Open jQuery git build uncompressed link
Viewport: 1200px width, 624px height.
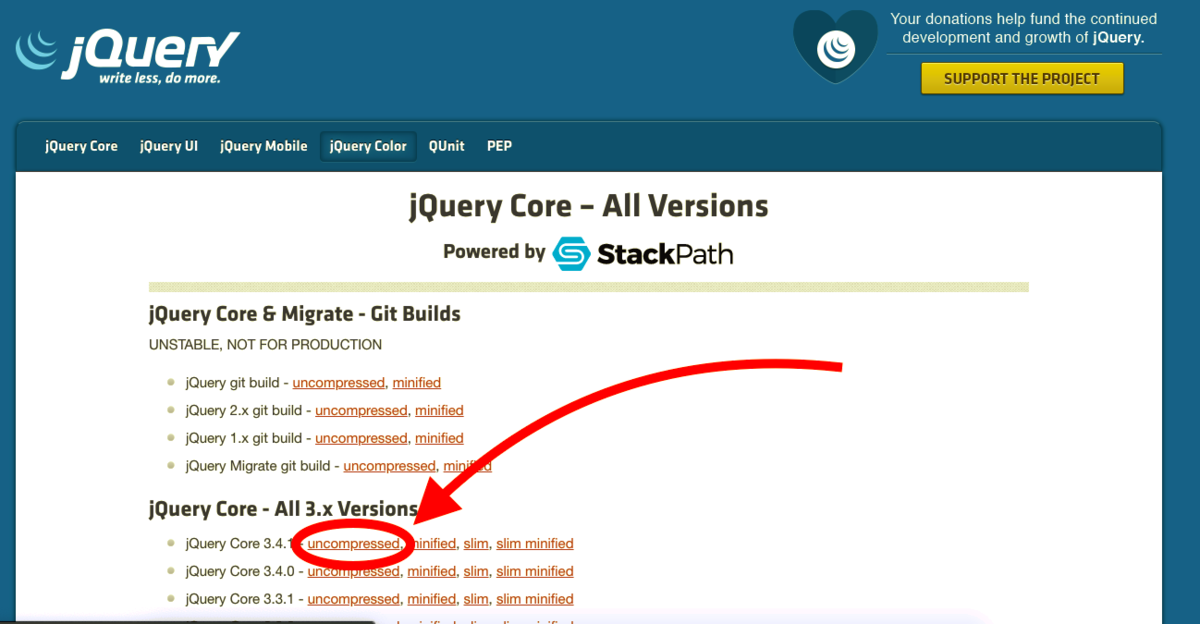point(339,383)
